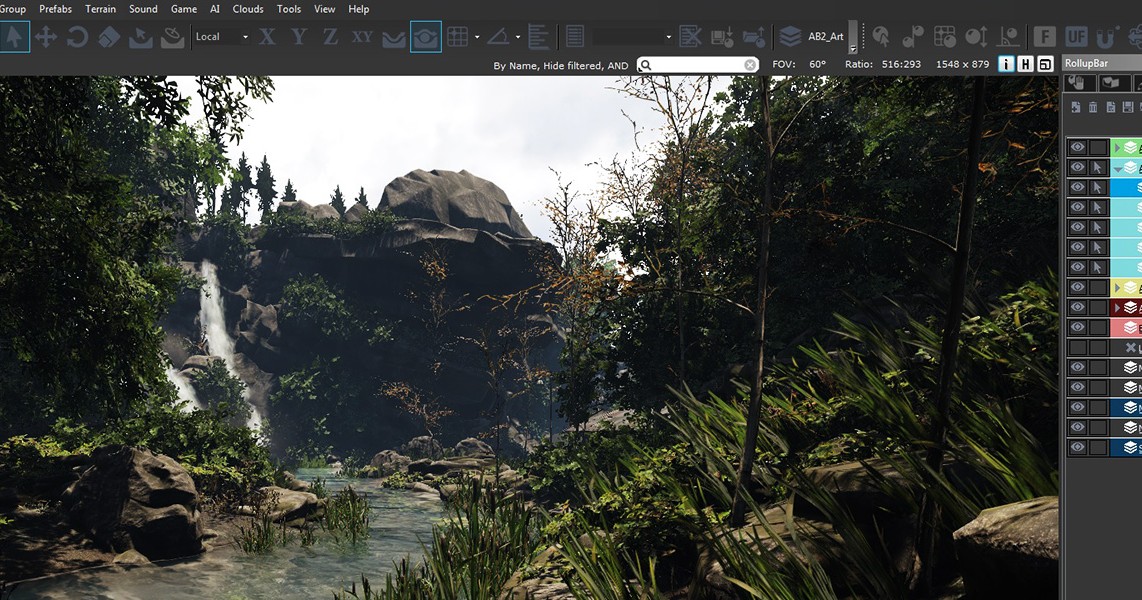Activate the Rotate tool
The width and height of the screenshot is (1142, 600).
coord(77,36)
